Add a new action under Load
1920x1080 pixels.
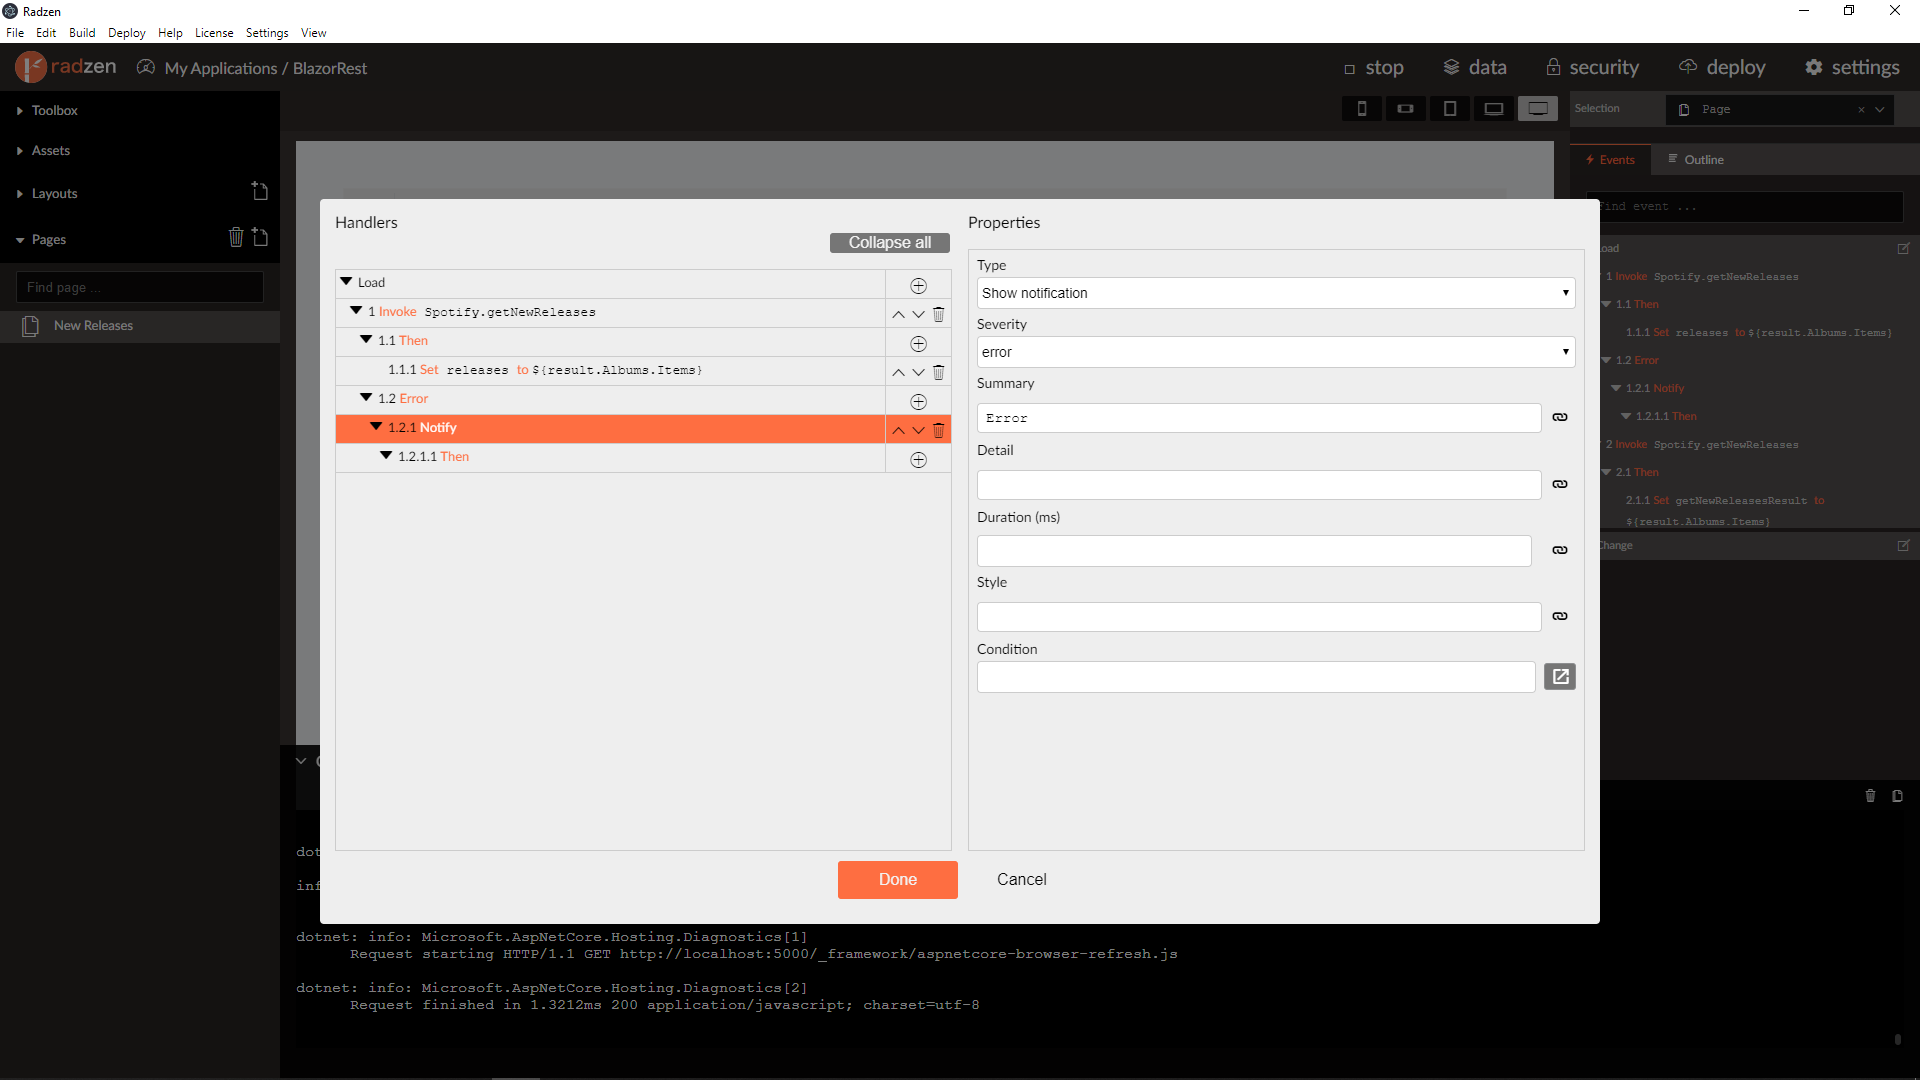[x=918, y=285]
